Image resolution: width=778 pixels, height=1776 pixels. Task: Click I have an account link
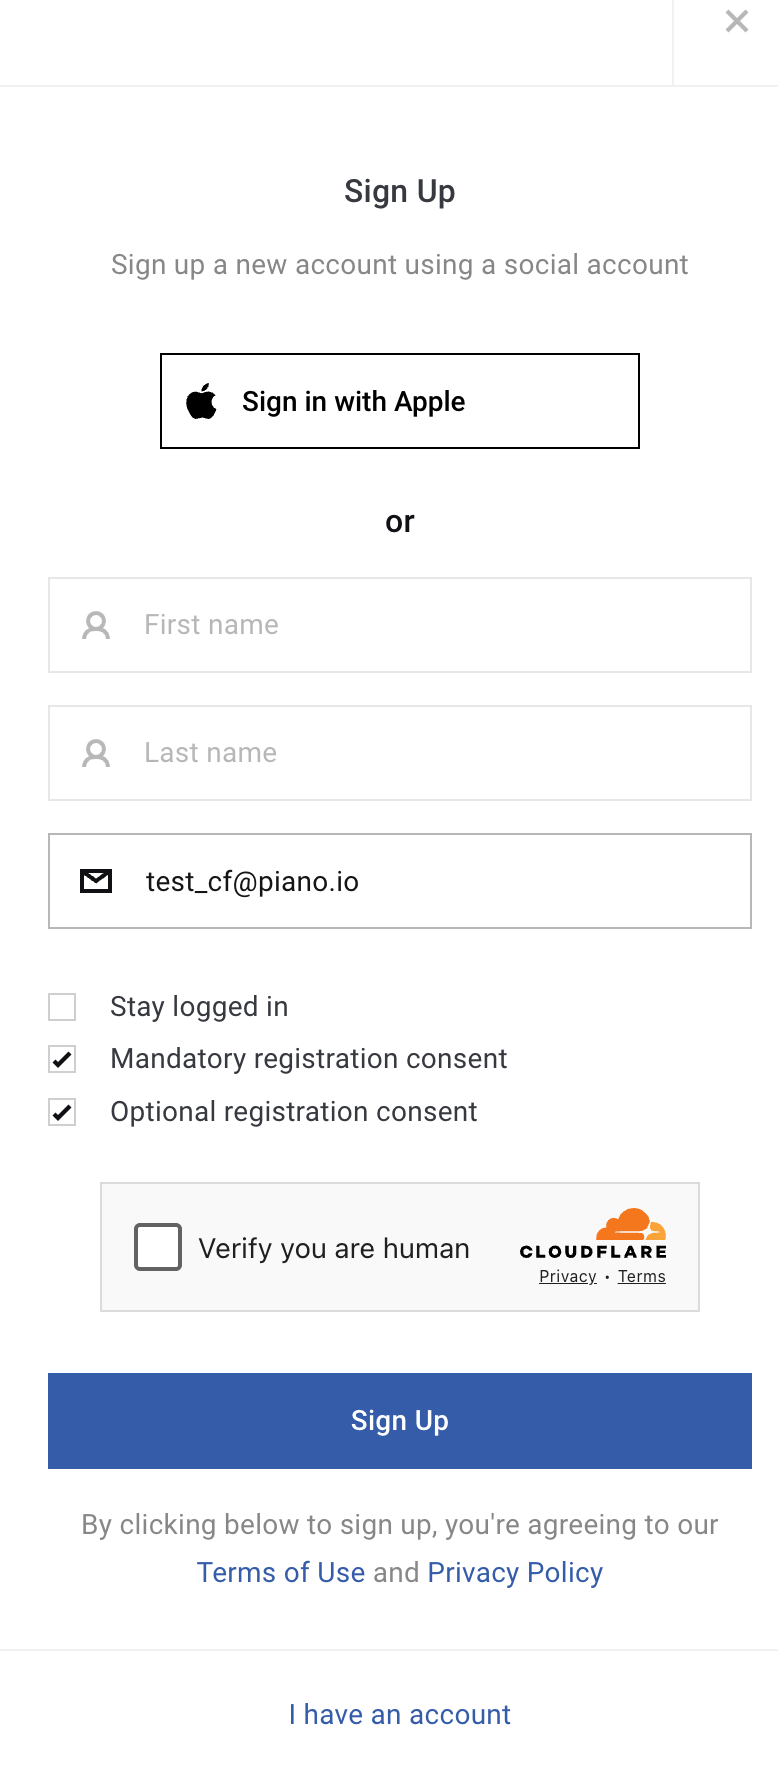point(400,1714)
